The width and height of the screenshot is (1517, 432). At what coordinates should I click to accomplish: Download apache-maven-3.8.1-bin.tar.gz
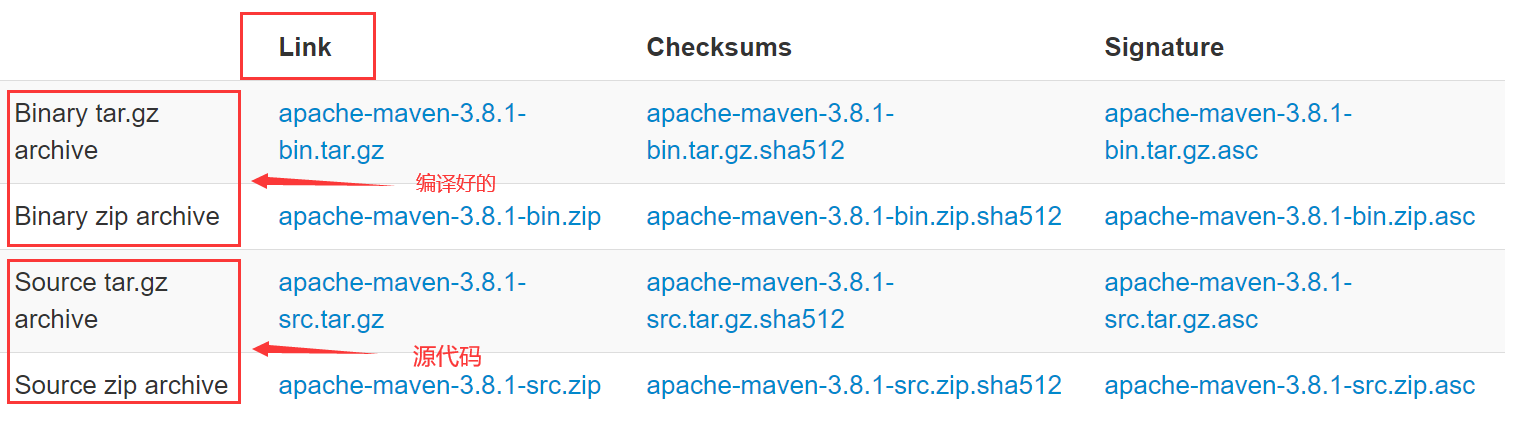coord(402,132)
